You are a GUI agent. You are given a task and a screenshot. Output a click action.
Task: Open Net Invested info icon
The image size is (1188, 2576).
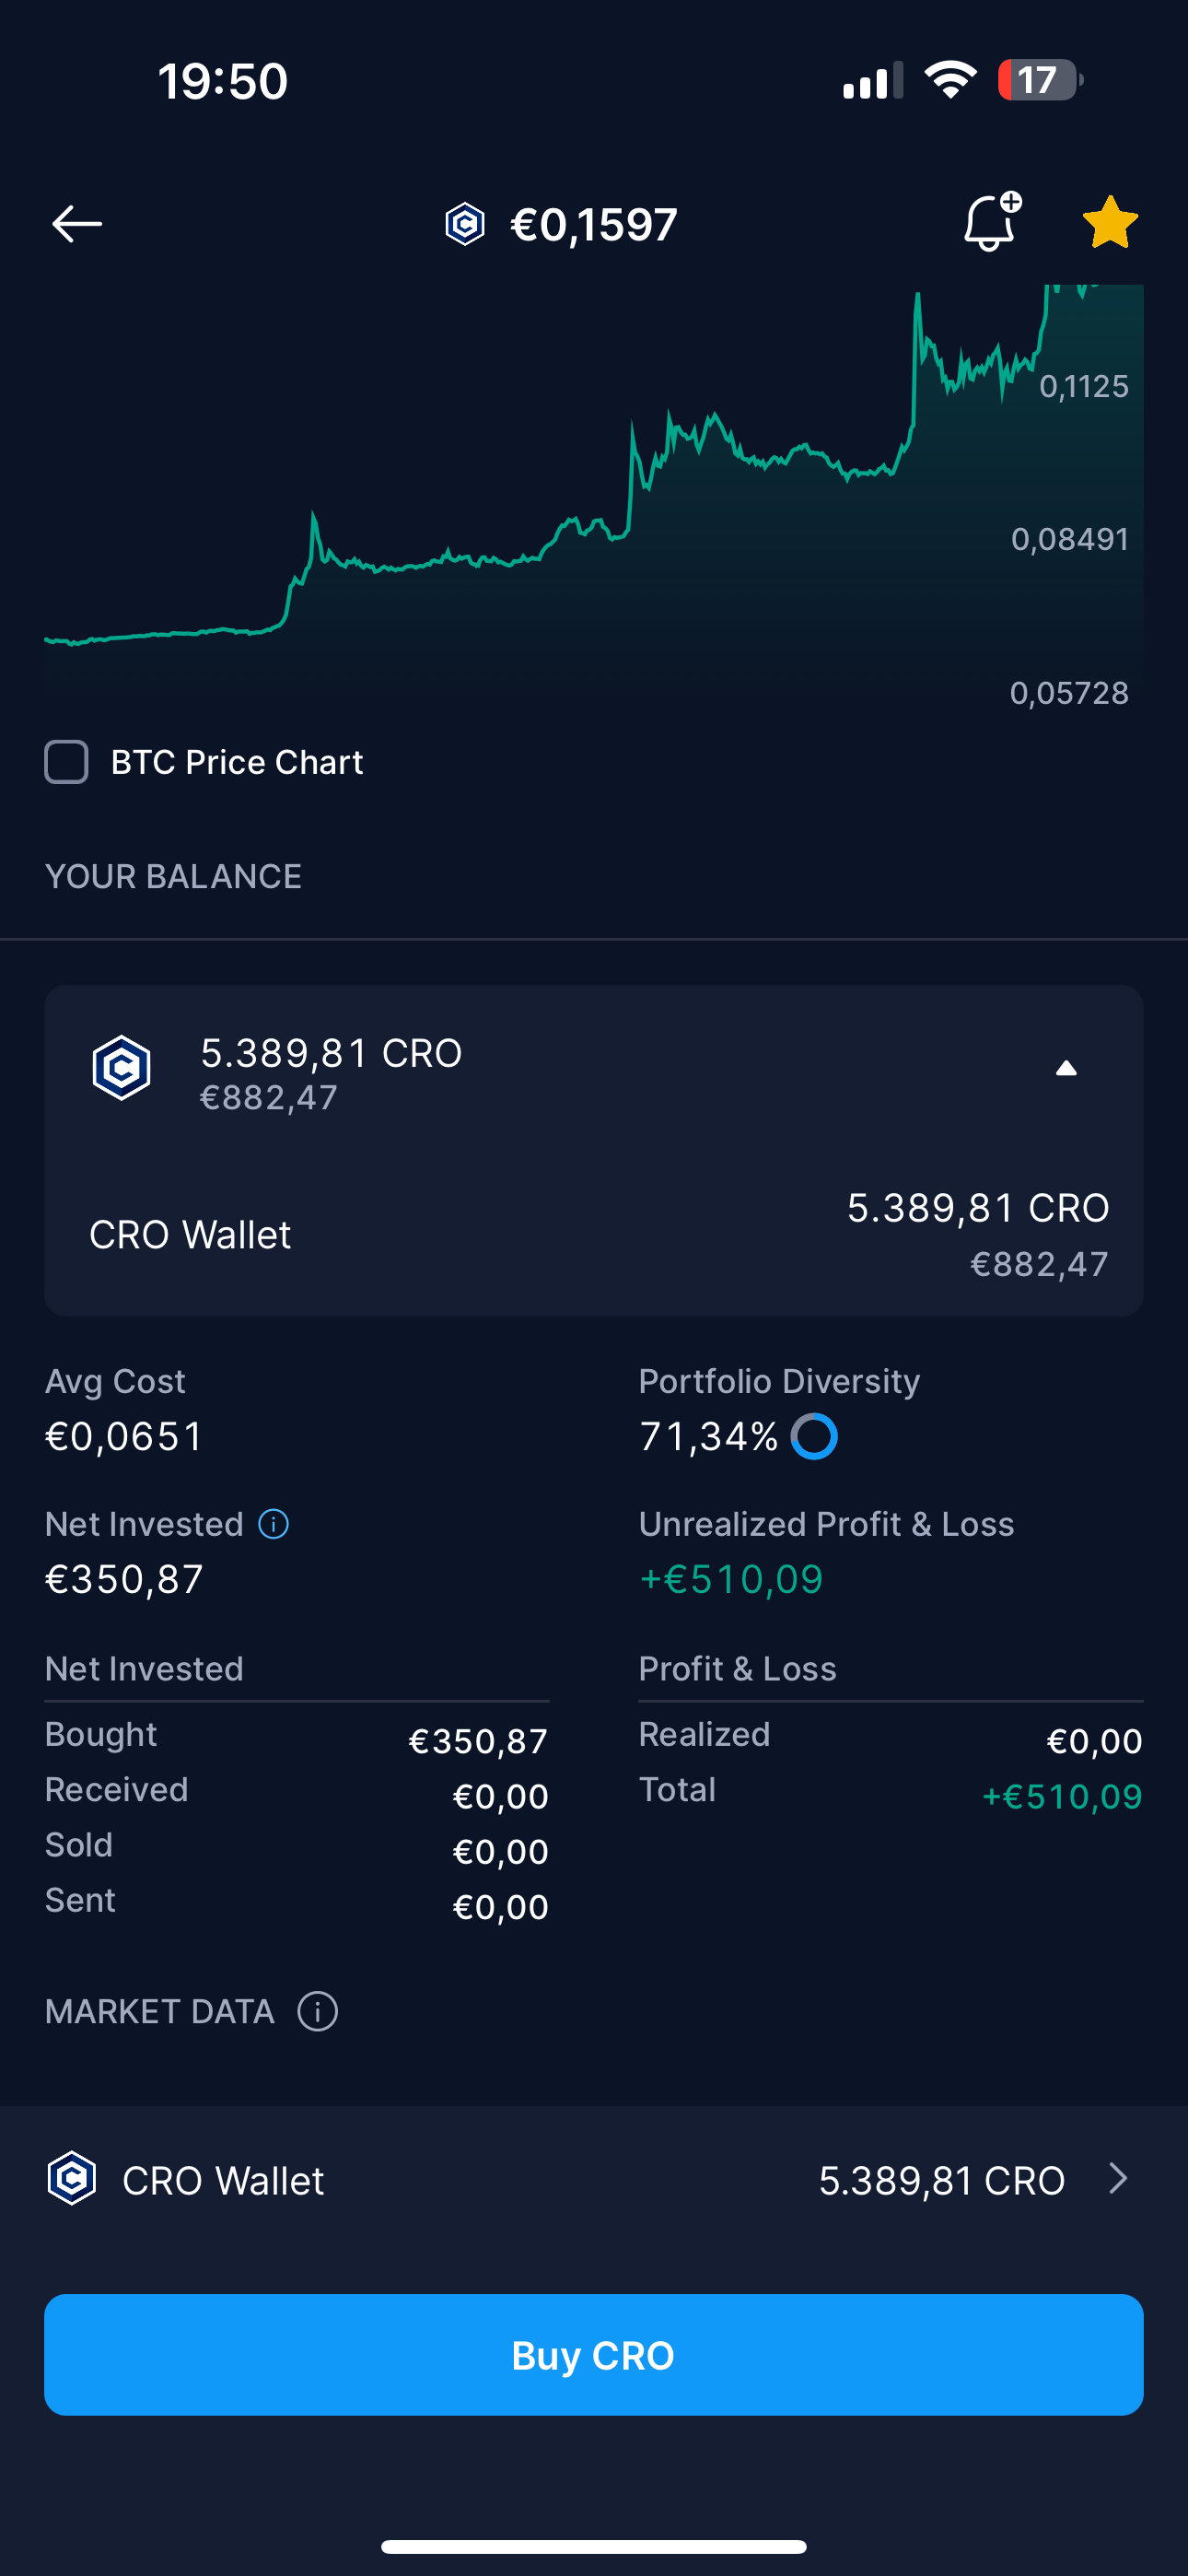click(x=274, y=1524)
